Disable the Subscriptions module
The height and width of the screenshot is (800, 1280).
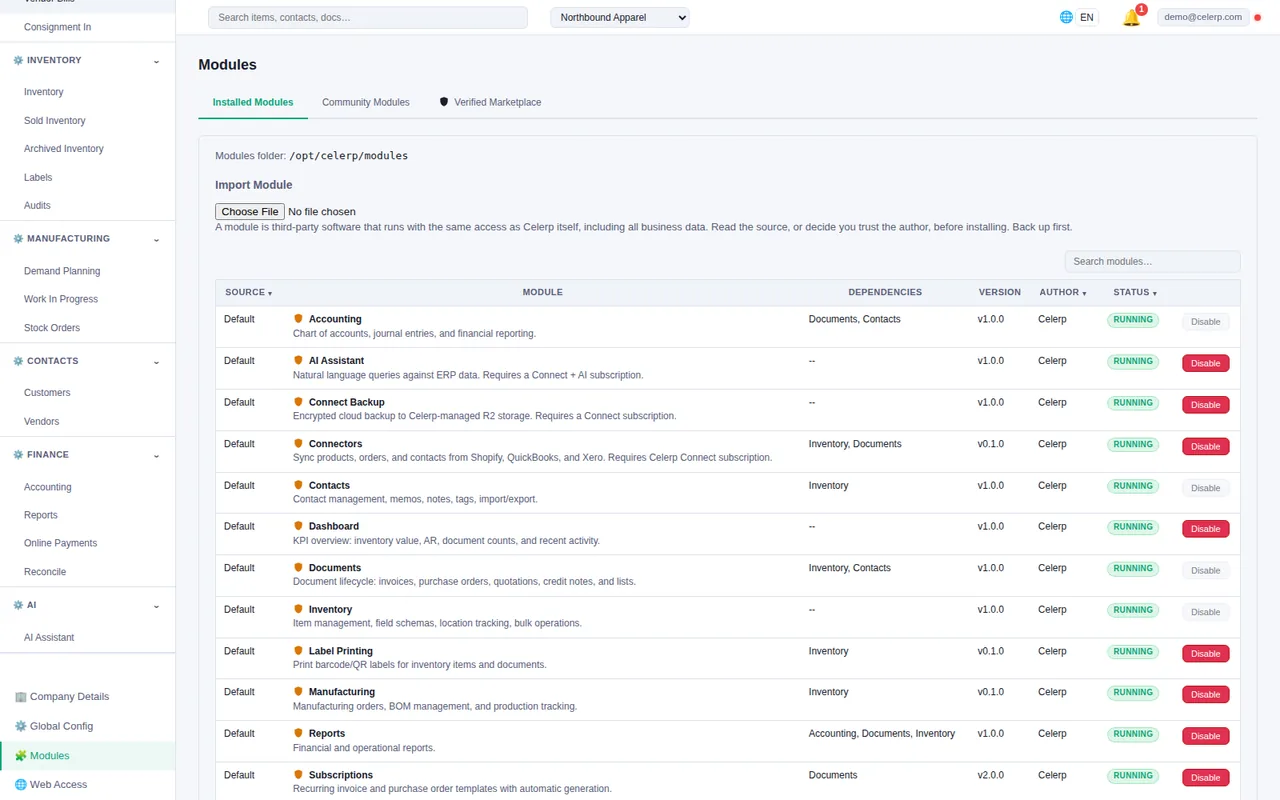click(1205, 777)
